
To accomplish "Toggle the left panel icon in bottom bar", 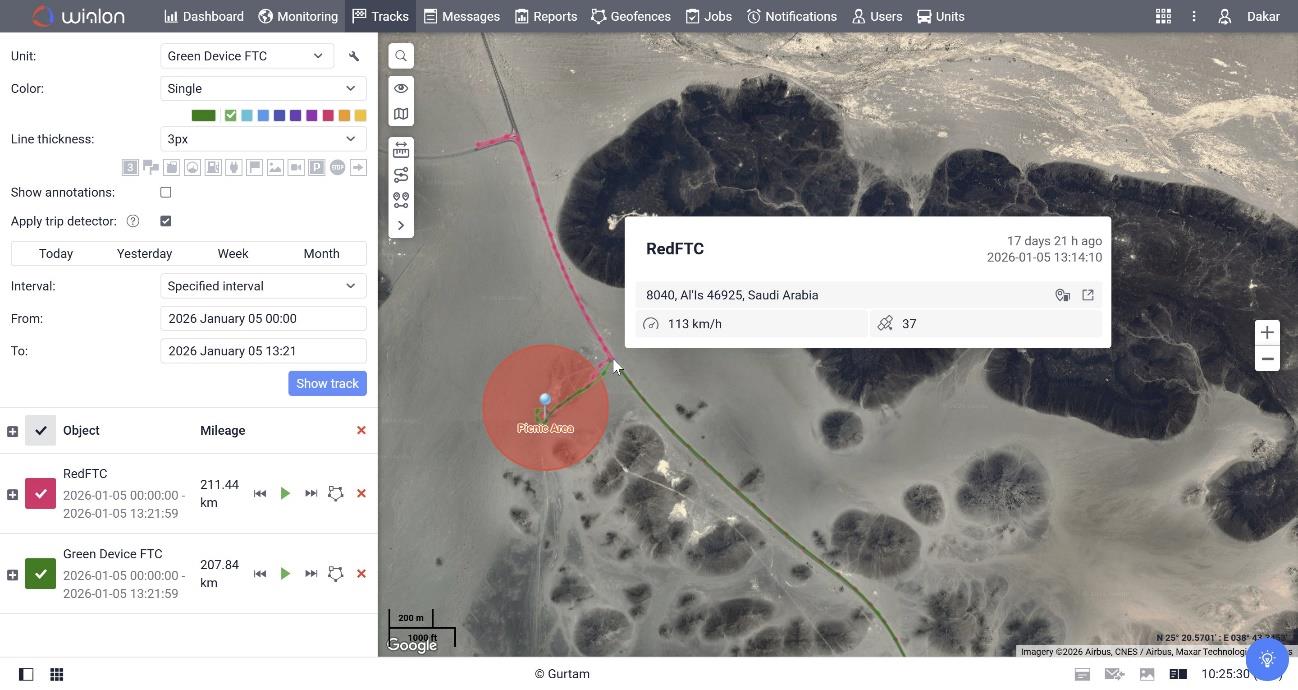I will pyautogui.click(x=26, y=674).
